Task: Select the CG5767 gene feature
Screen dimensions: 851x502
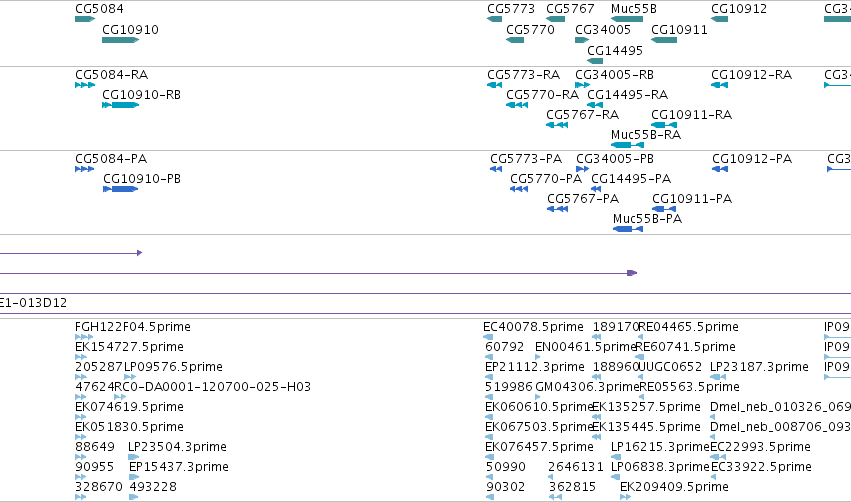Action: [556, 19]
